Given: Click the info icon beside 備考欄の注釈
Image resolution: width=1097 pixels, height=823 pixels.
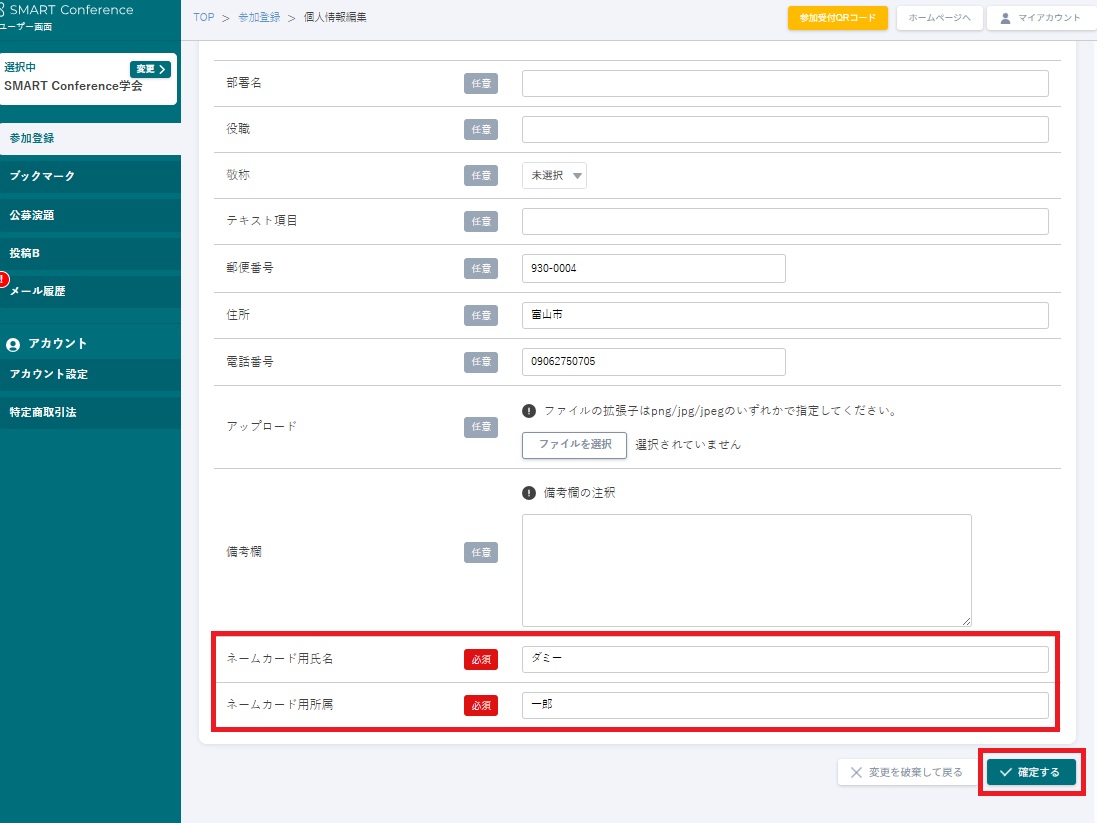Looking at the screenshot, I should 529,492.
